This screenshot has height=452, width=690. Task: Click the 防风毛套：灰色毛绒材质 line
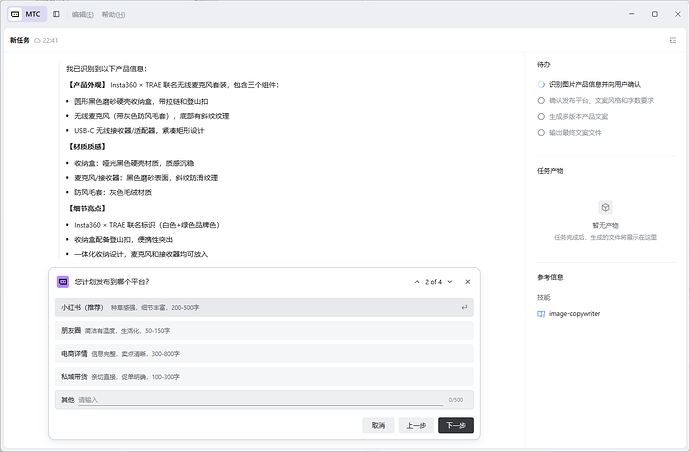point(113,192)
